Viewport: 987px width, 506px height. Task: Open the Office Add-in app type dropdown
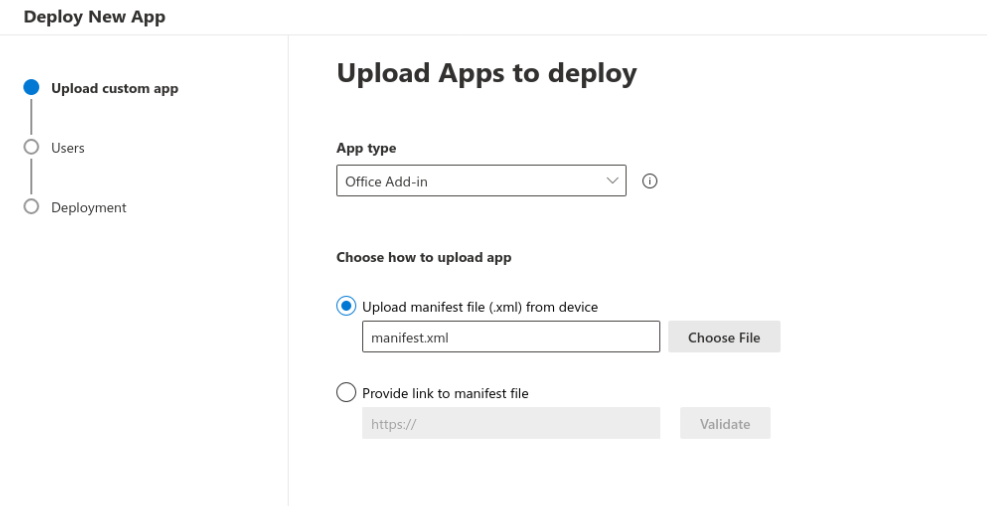[480, 181]
